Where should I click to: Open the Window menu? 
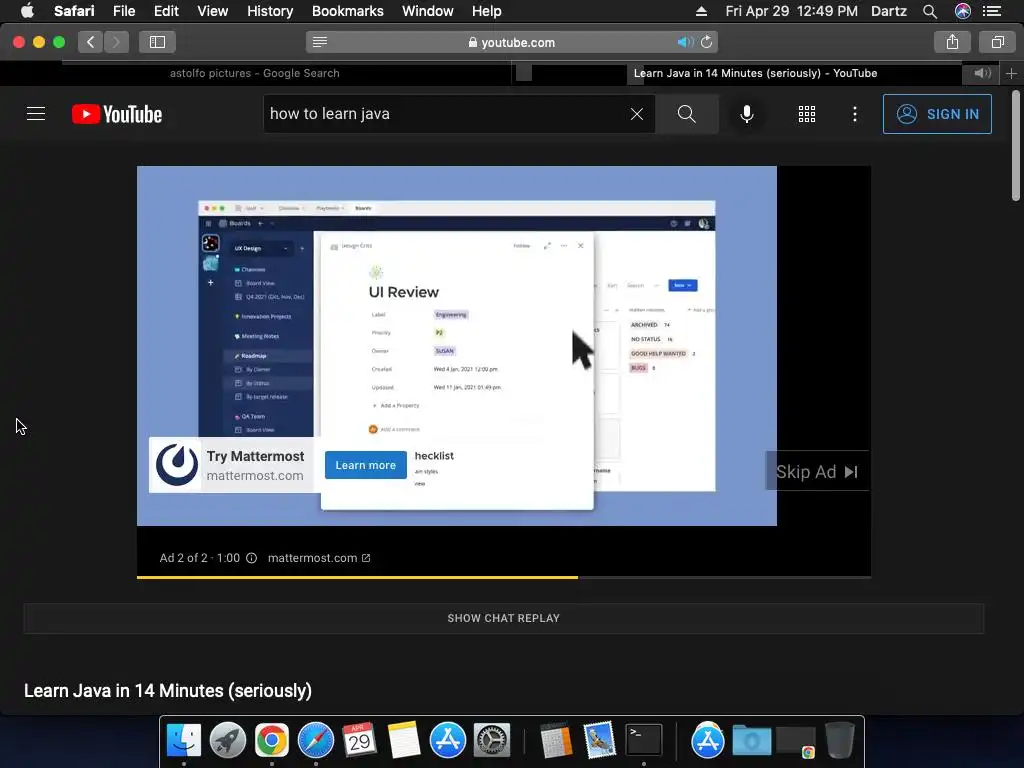click(428, 11)
